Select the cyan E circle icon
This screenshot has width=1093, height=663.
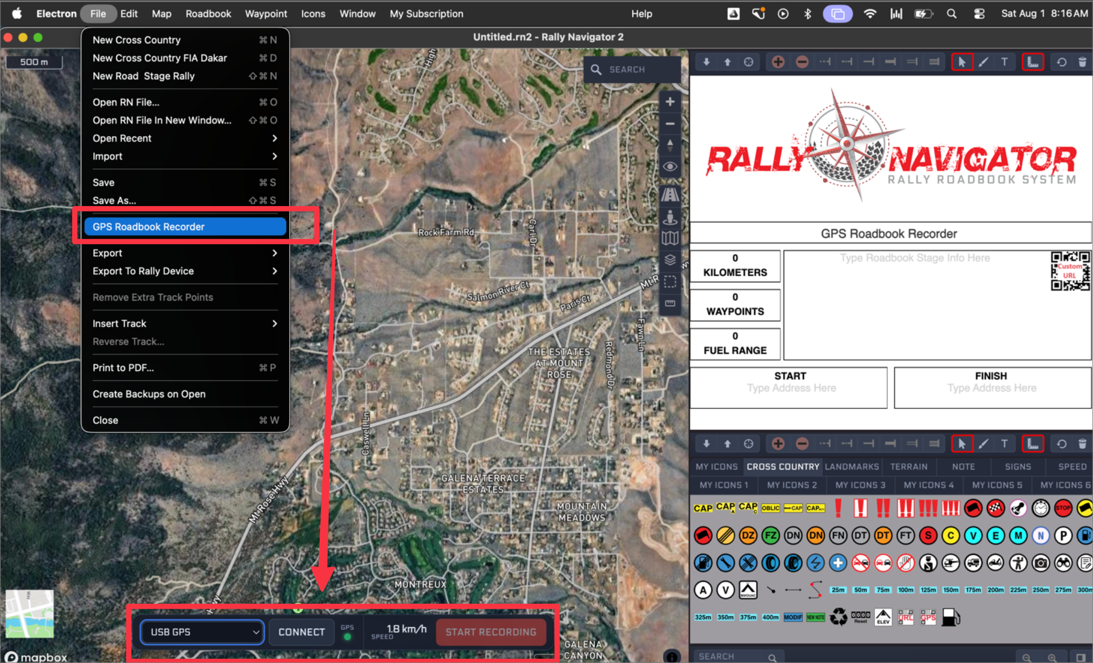995,535
